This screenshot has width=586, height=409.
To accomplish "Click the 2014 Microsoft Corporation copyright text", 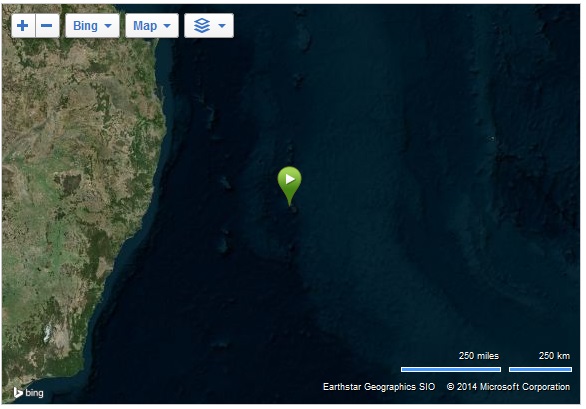I will coord(508,387).
